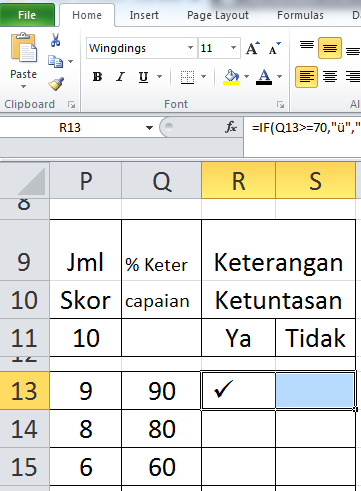
Task: Apply the cell borders button
Action: click(187, 77)
